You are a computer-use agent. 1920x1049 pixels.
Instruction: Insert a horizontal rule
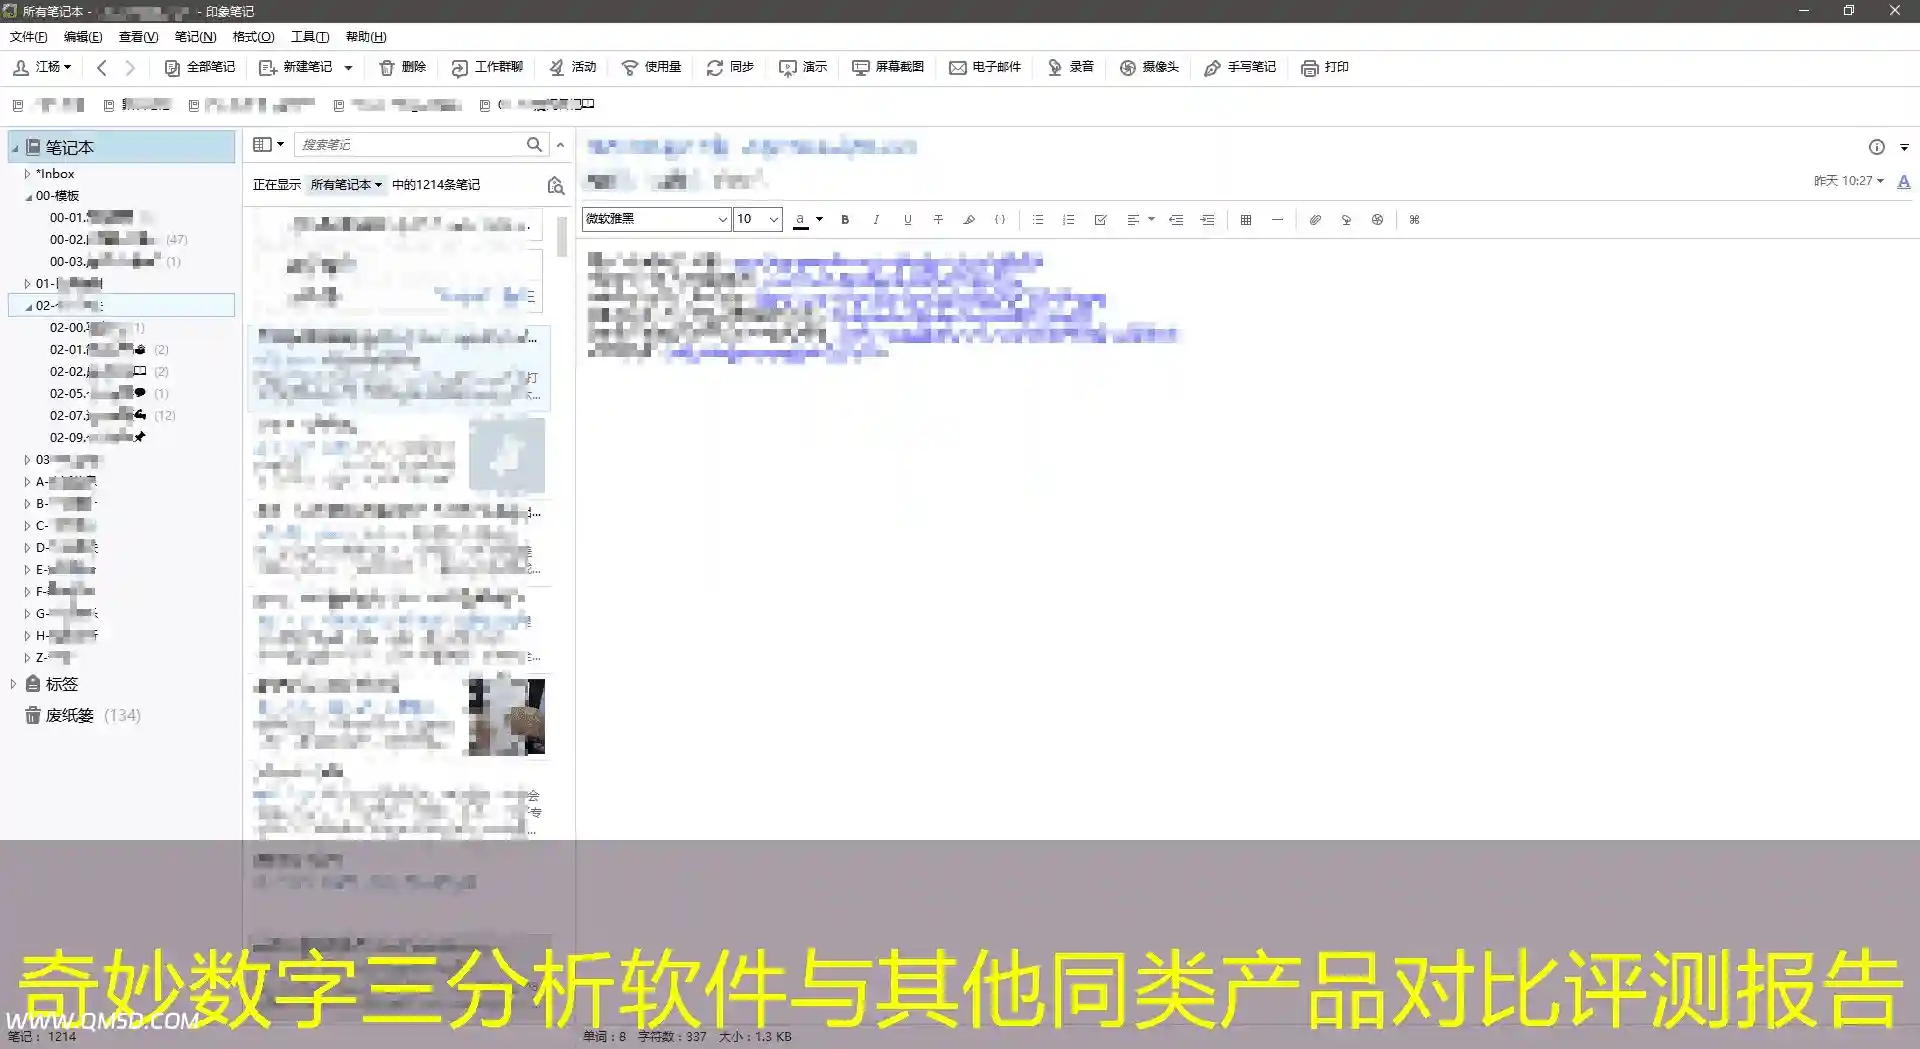(x=1277, y=220)
